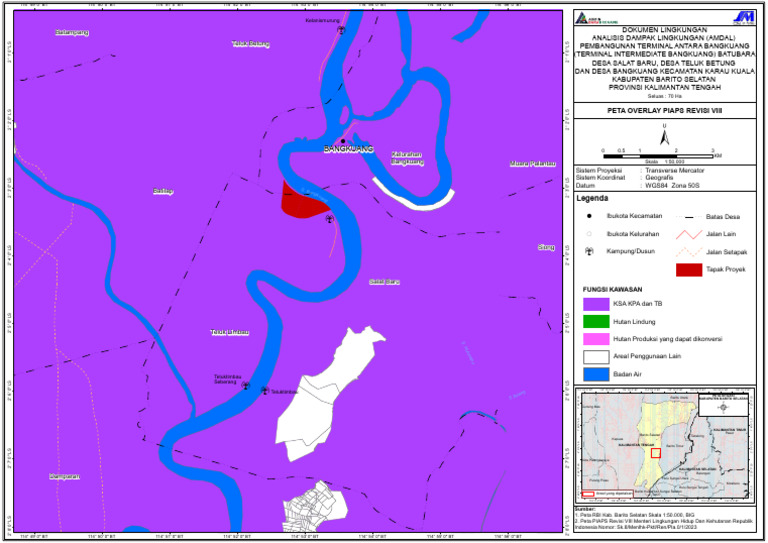
Task: Click the Batas Desa legend text
Action: pos(723,216)
